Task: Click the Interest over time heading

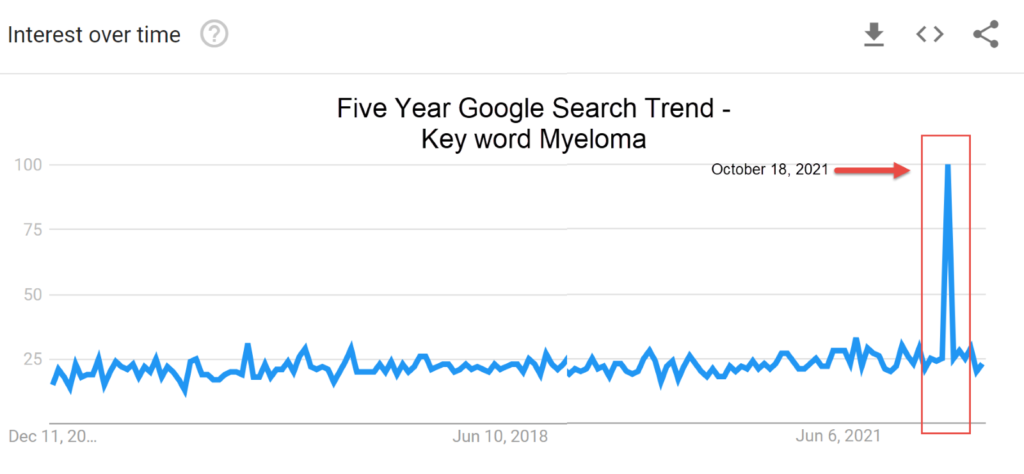Action: point(94,35)
